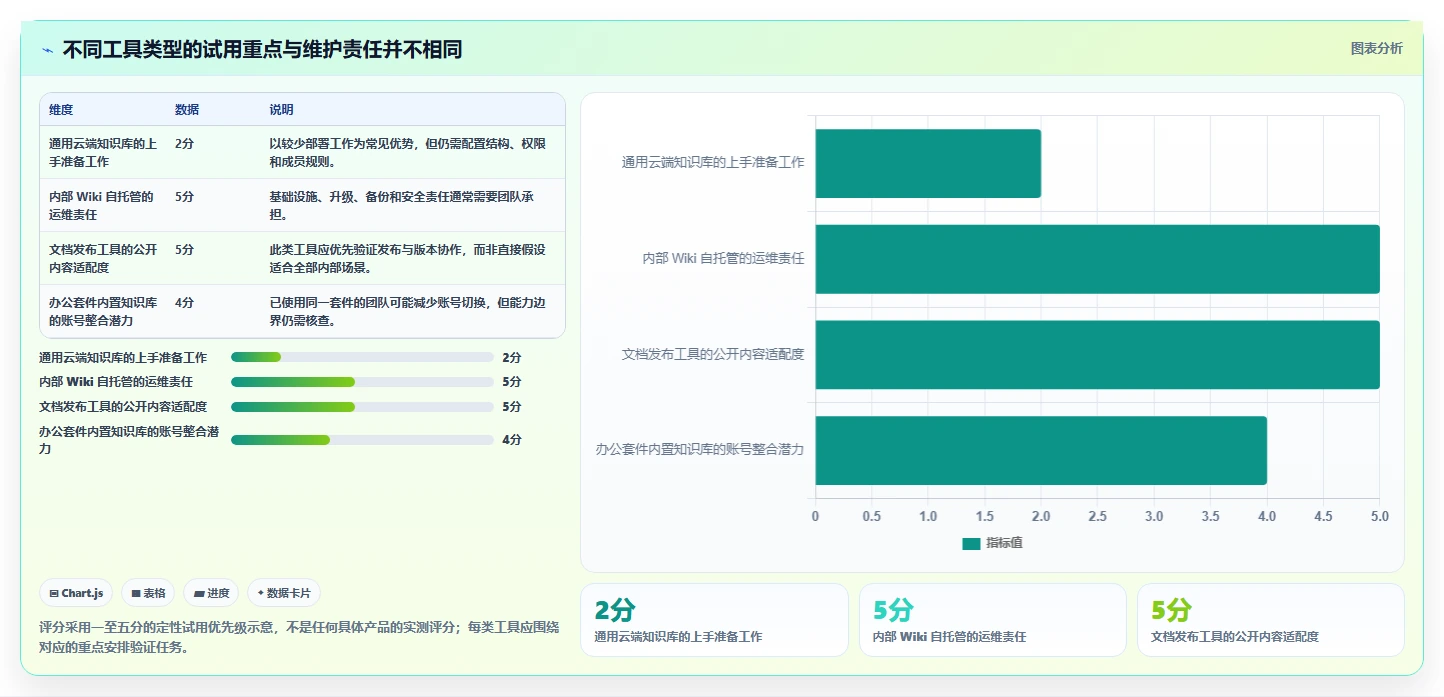
Task: Click the 0 x-axis tick label
Action: [815, 516]
